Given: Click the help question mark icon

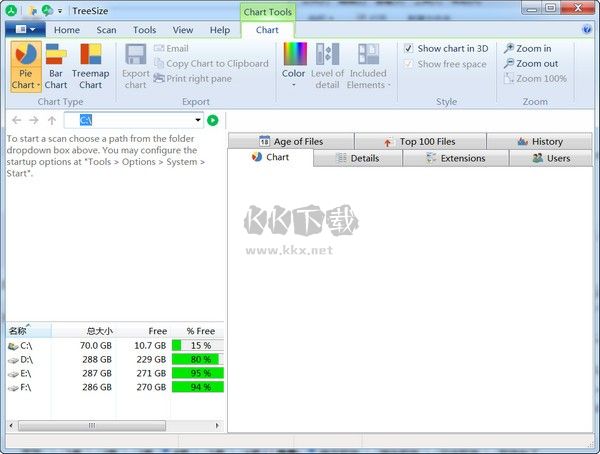Looking at the screenshot, I should 586,29.
